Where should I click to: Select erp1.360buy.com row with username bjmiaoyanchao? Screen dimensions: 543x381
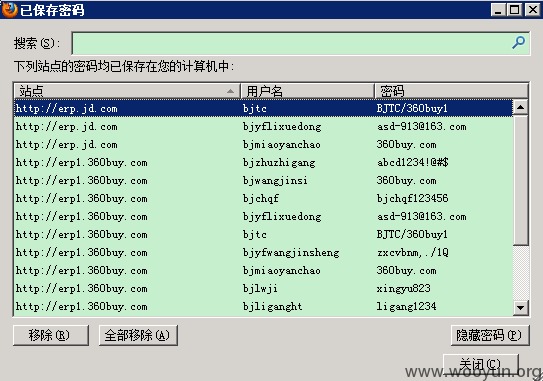click(263, 271)
